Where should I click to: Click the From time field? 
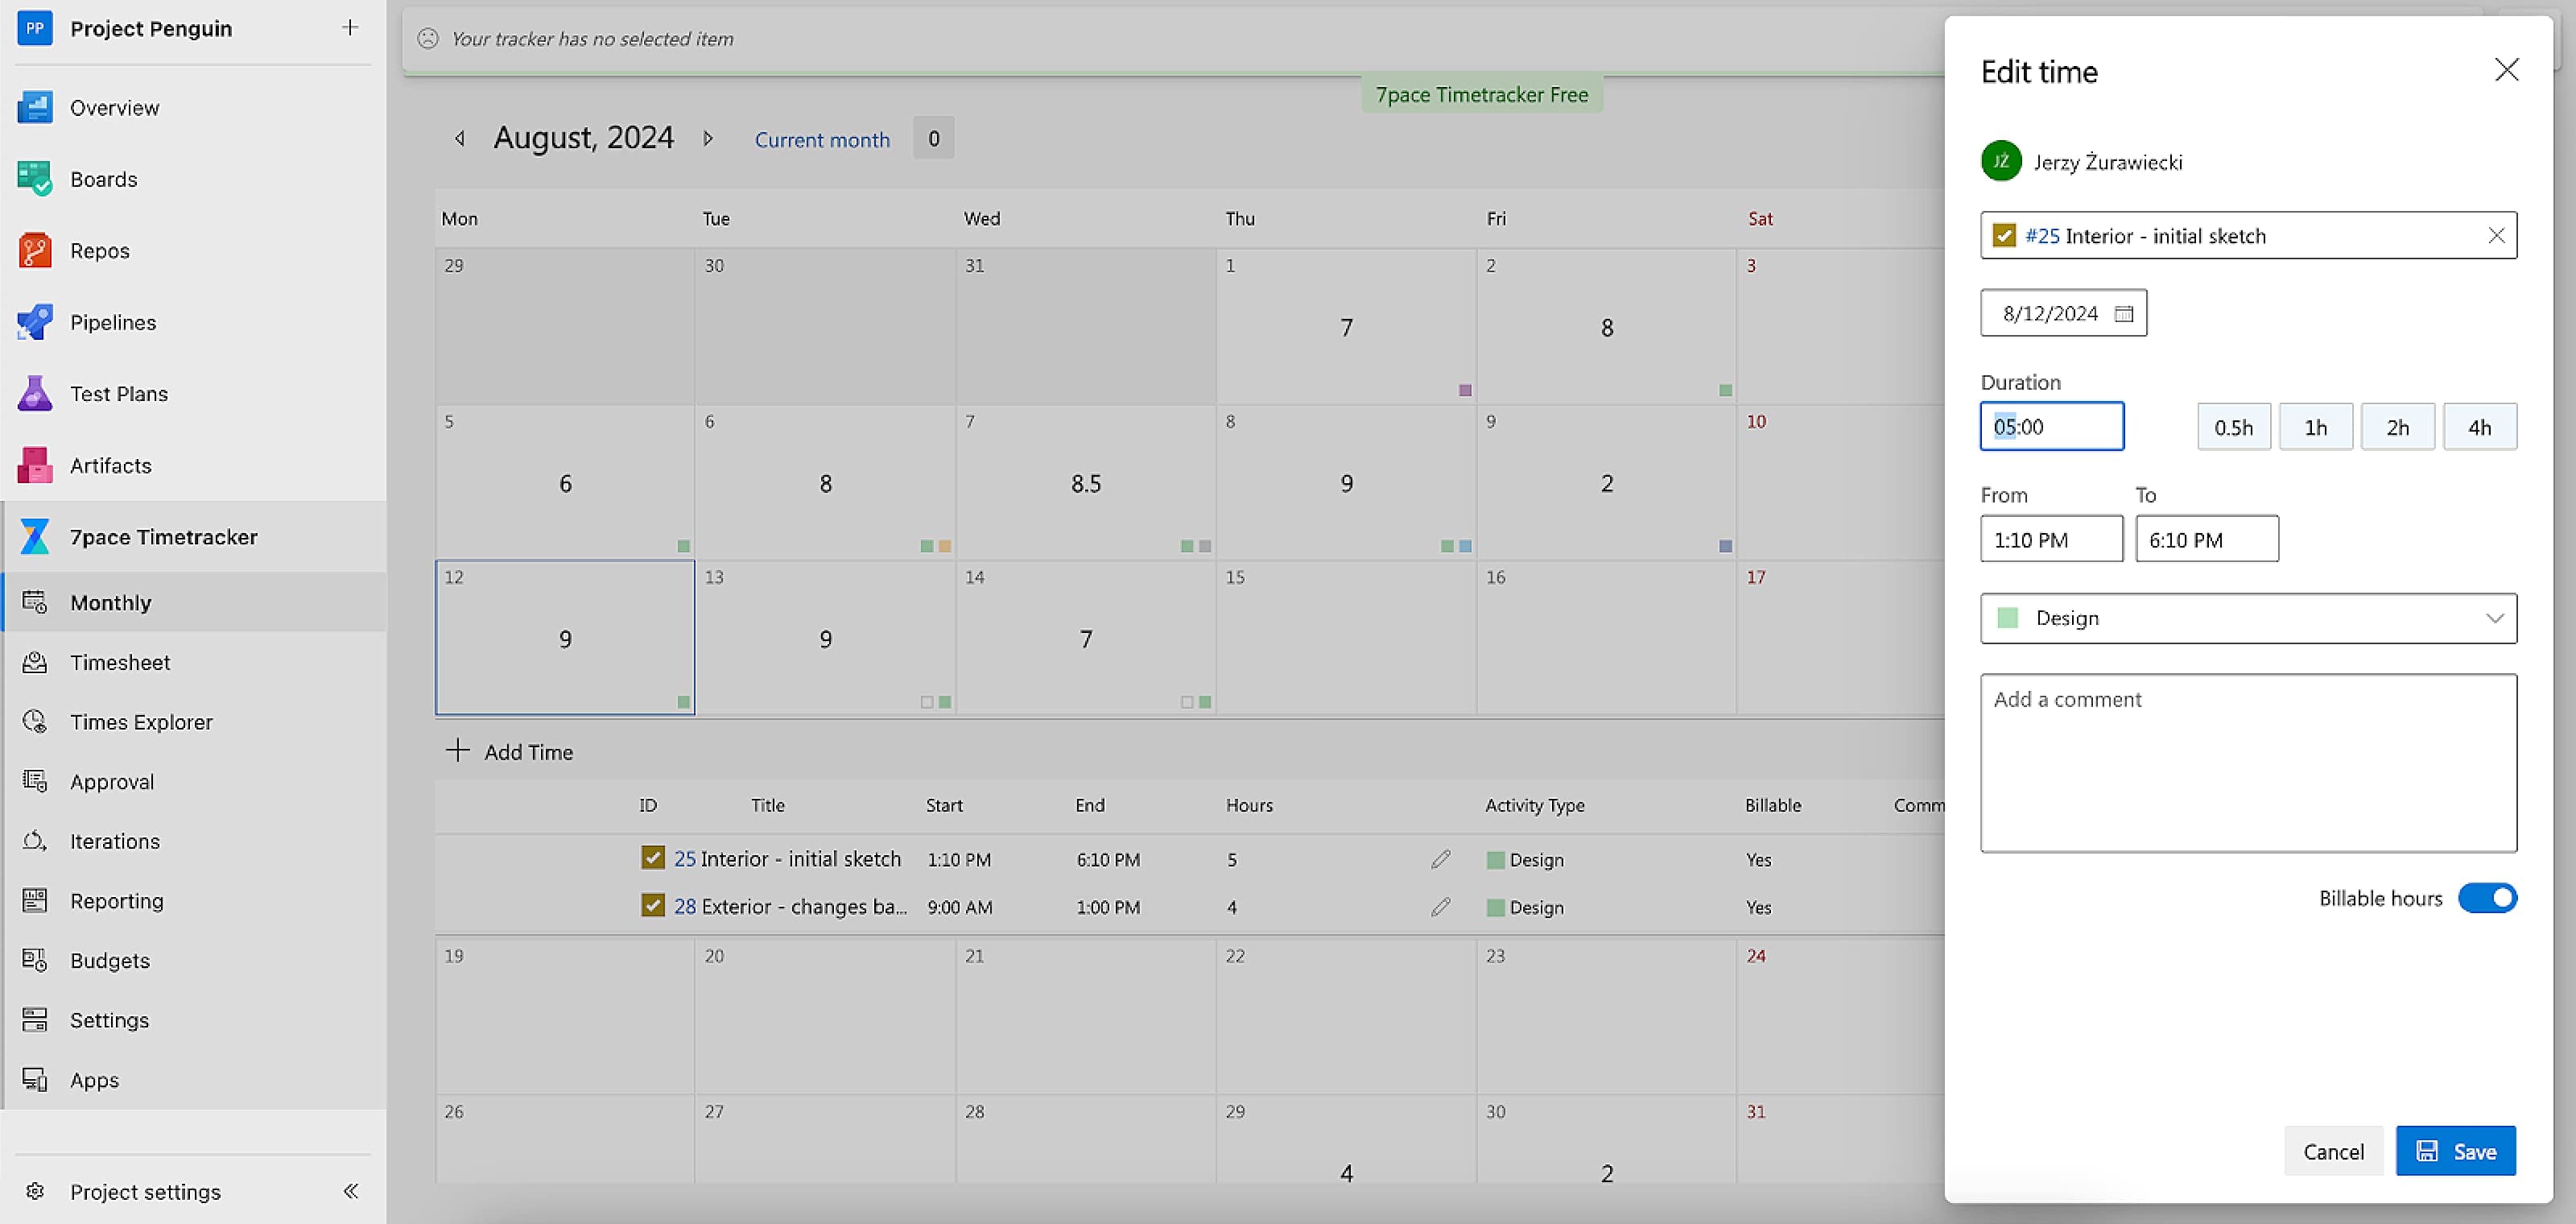pyautogui.click(x=2051, y=539)
